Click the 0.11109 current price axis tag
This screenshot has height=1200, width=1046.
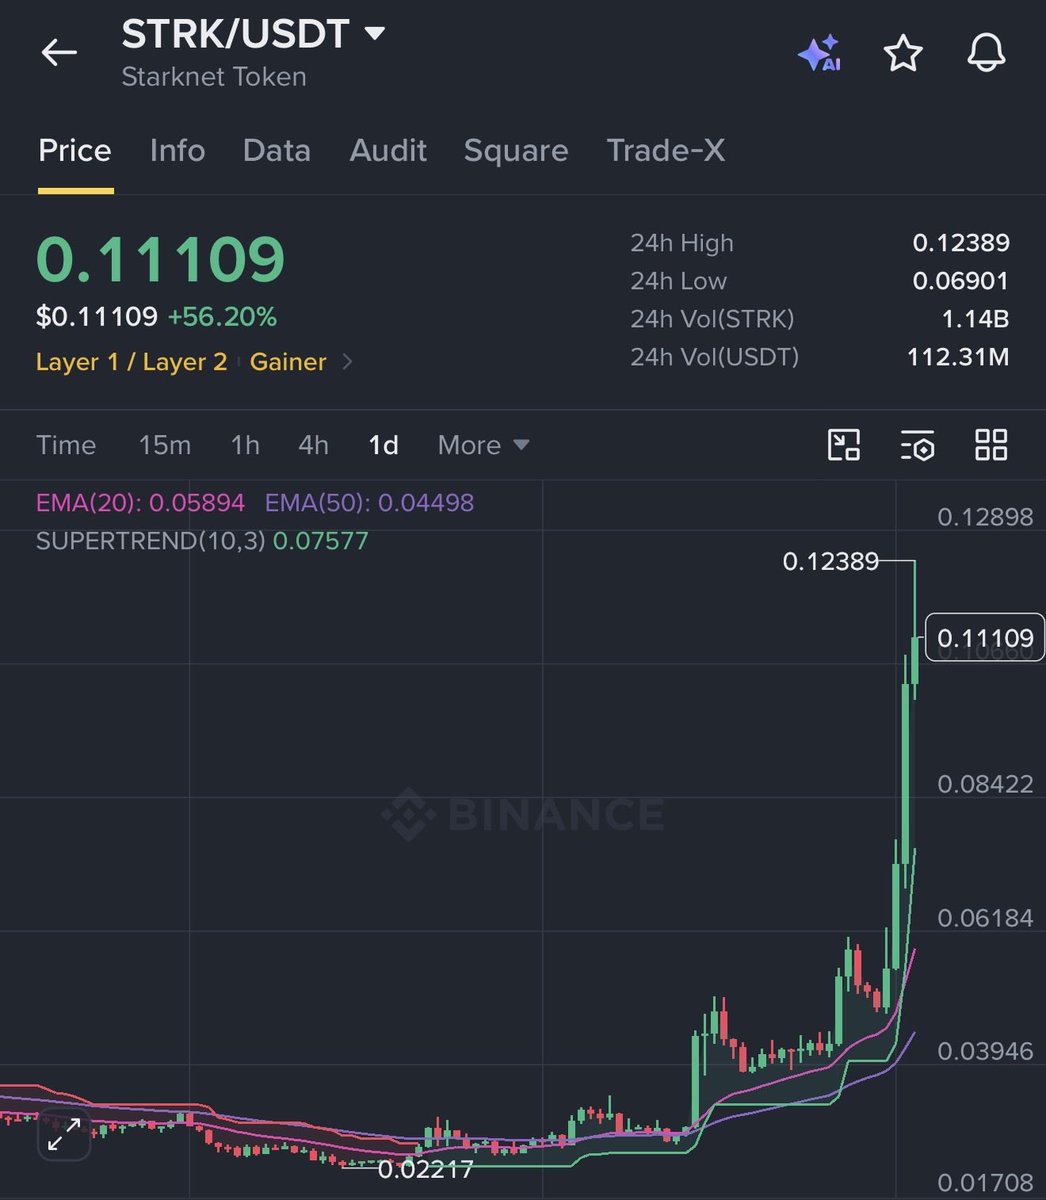coord(985,638)
